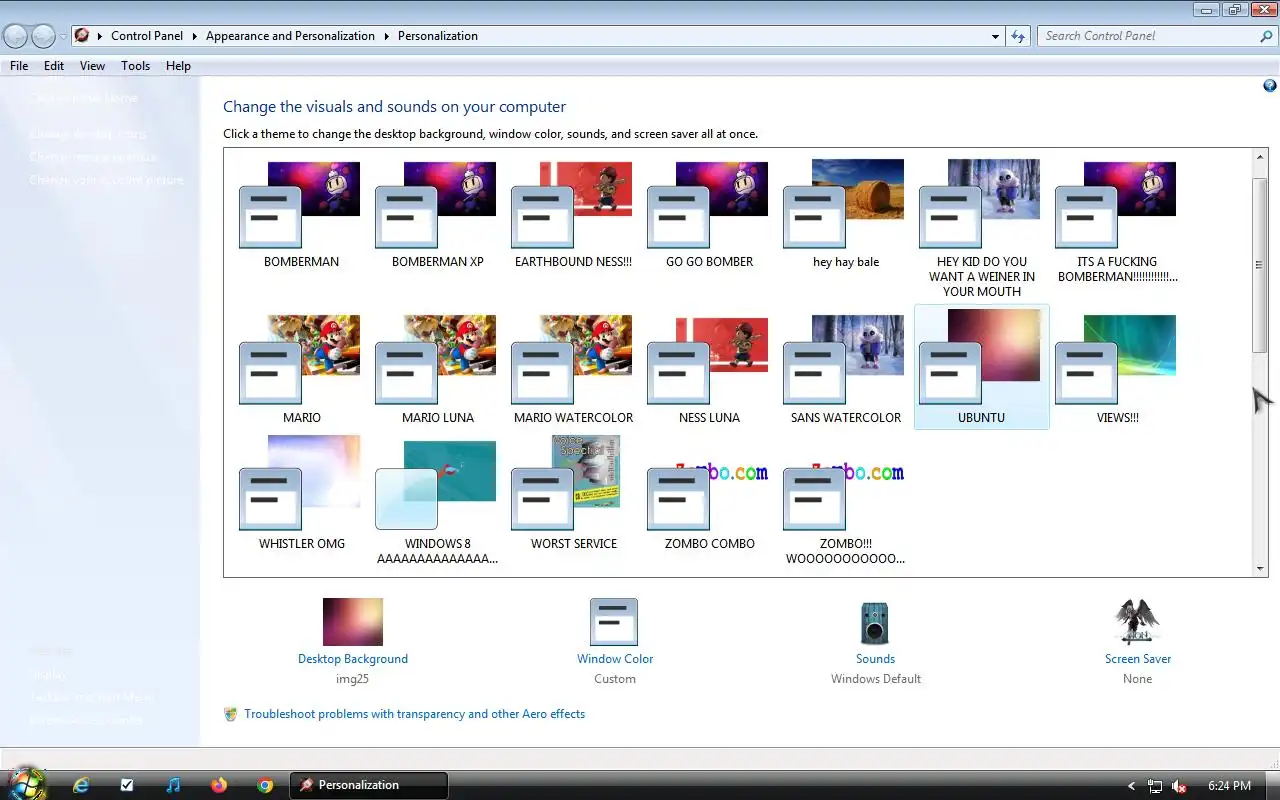Expand arrow after Appearance and Personalization breadcrumb
1280x800 pixels.
coord(387,36)
